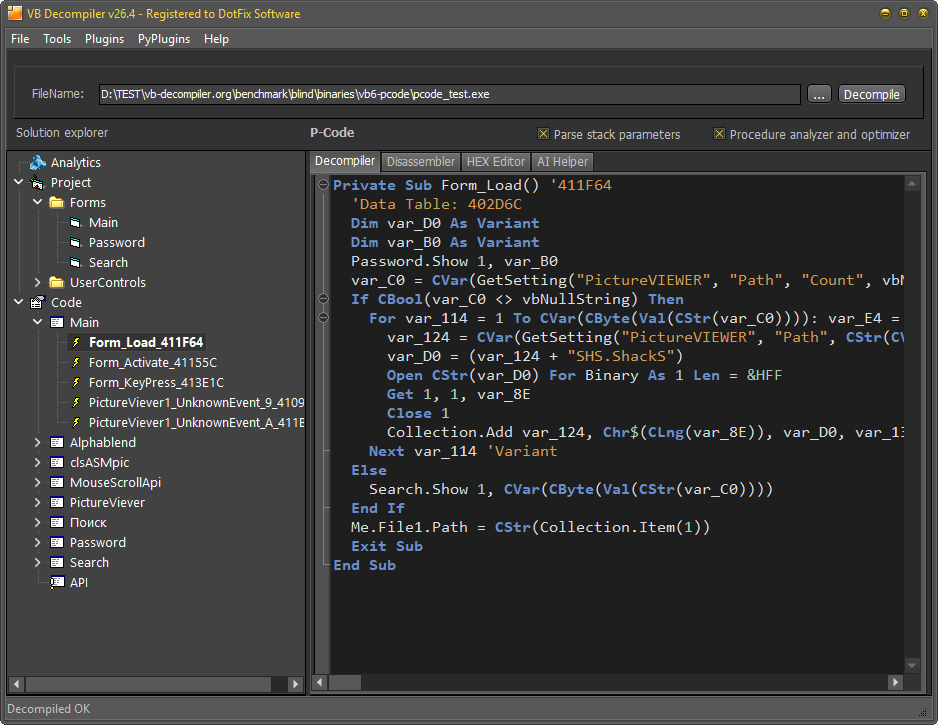The height and width of the screenshot is (725, 938).
Task: Expand the UserControls folder
Action: tap(37, 282)
